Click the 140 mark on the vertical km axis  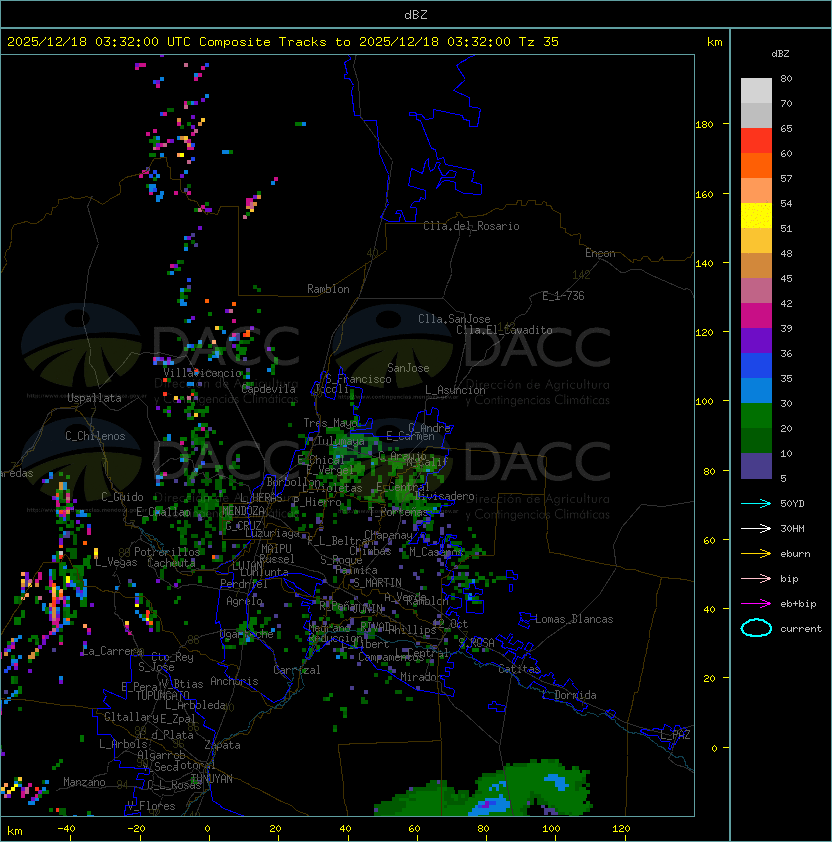[x=704, y=263]
